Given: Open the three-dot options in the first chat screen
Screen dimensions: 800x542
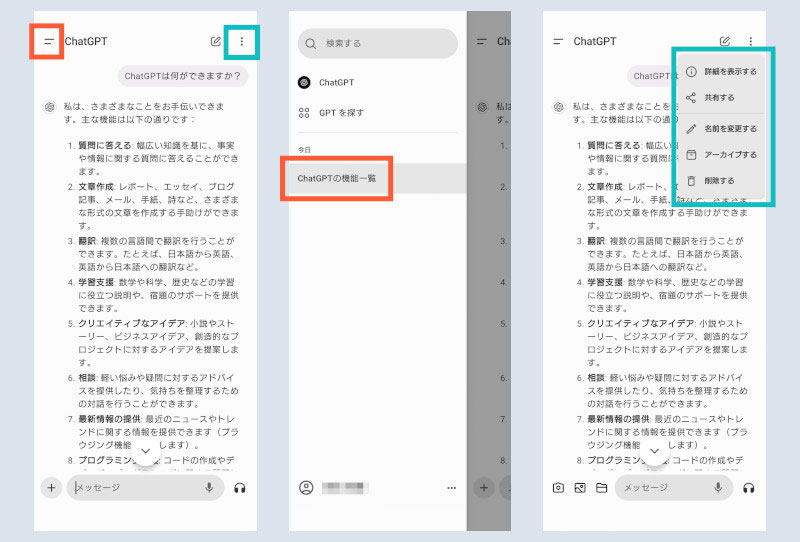Looking at the screenshot, I should (242, 41).
